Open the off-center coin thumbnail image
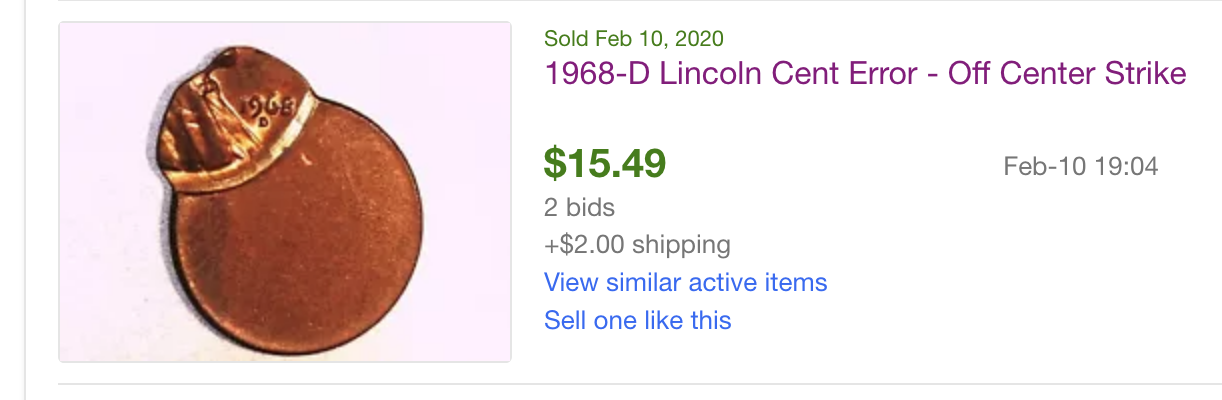The width and height of the screenshot is (1222, 400). point(285,192)
